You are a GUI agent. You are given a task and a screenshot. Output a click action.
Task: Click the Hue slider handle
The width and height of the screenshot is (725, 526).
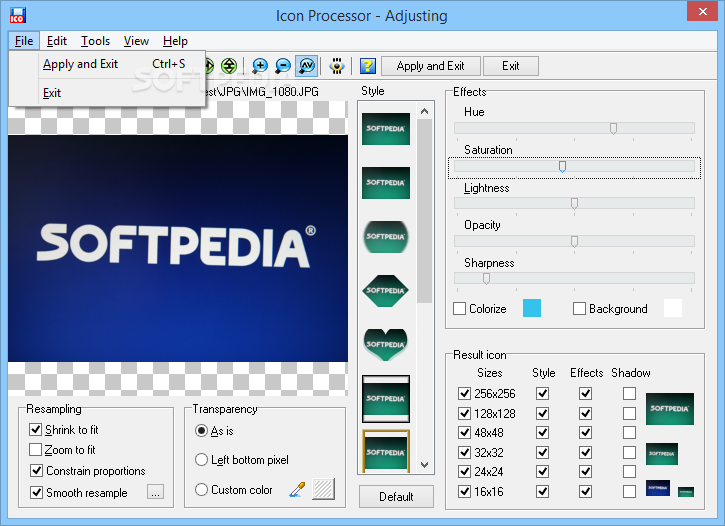[x=613, y=128]
